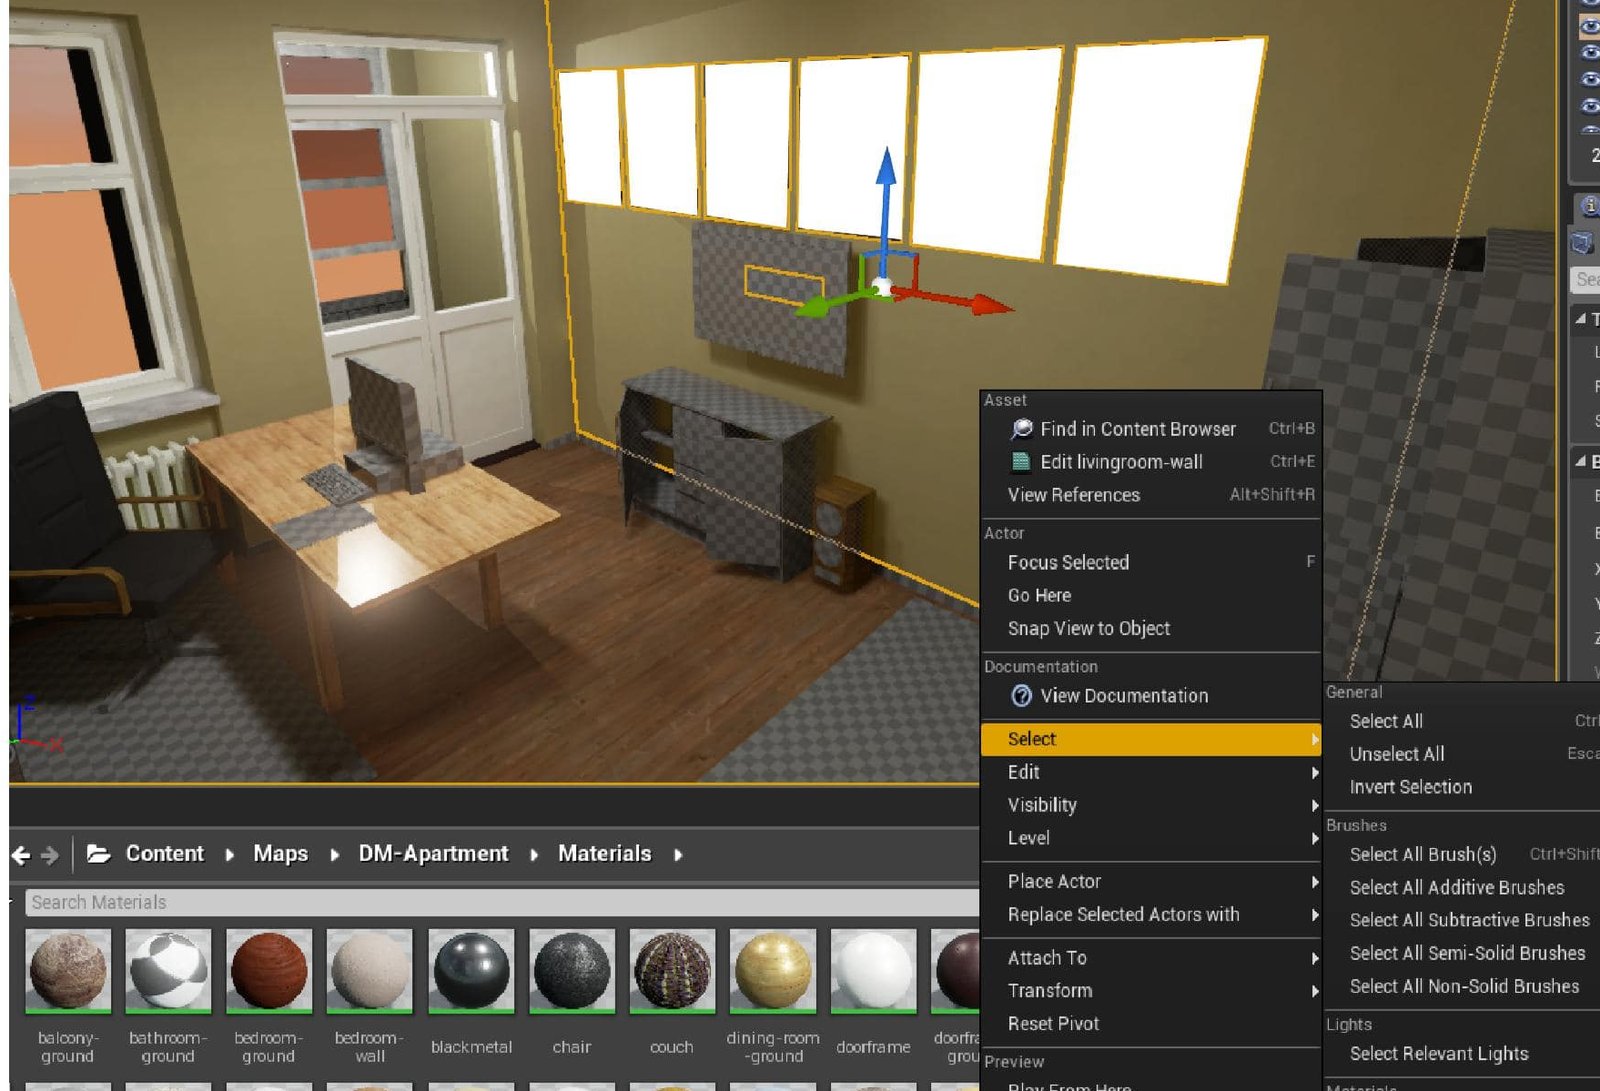The image size is (1600, 1091).
Task: Select the bedroom-ground material thumbnail
Action: pyautogui.click(x=268, y=970)
